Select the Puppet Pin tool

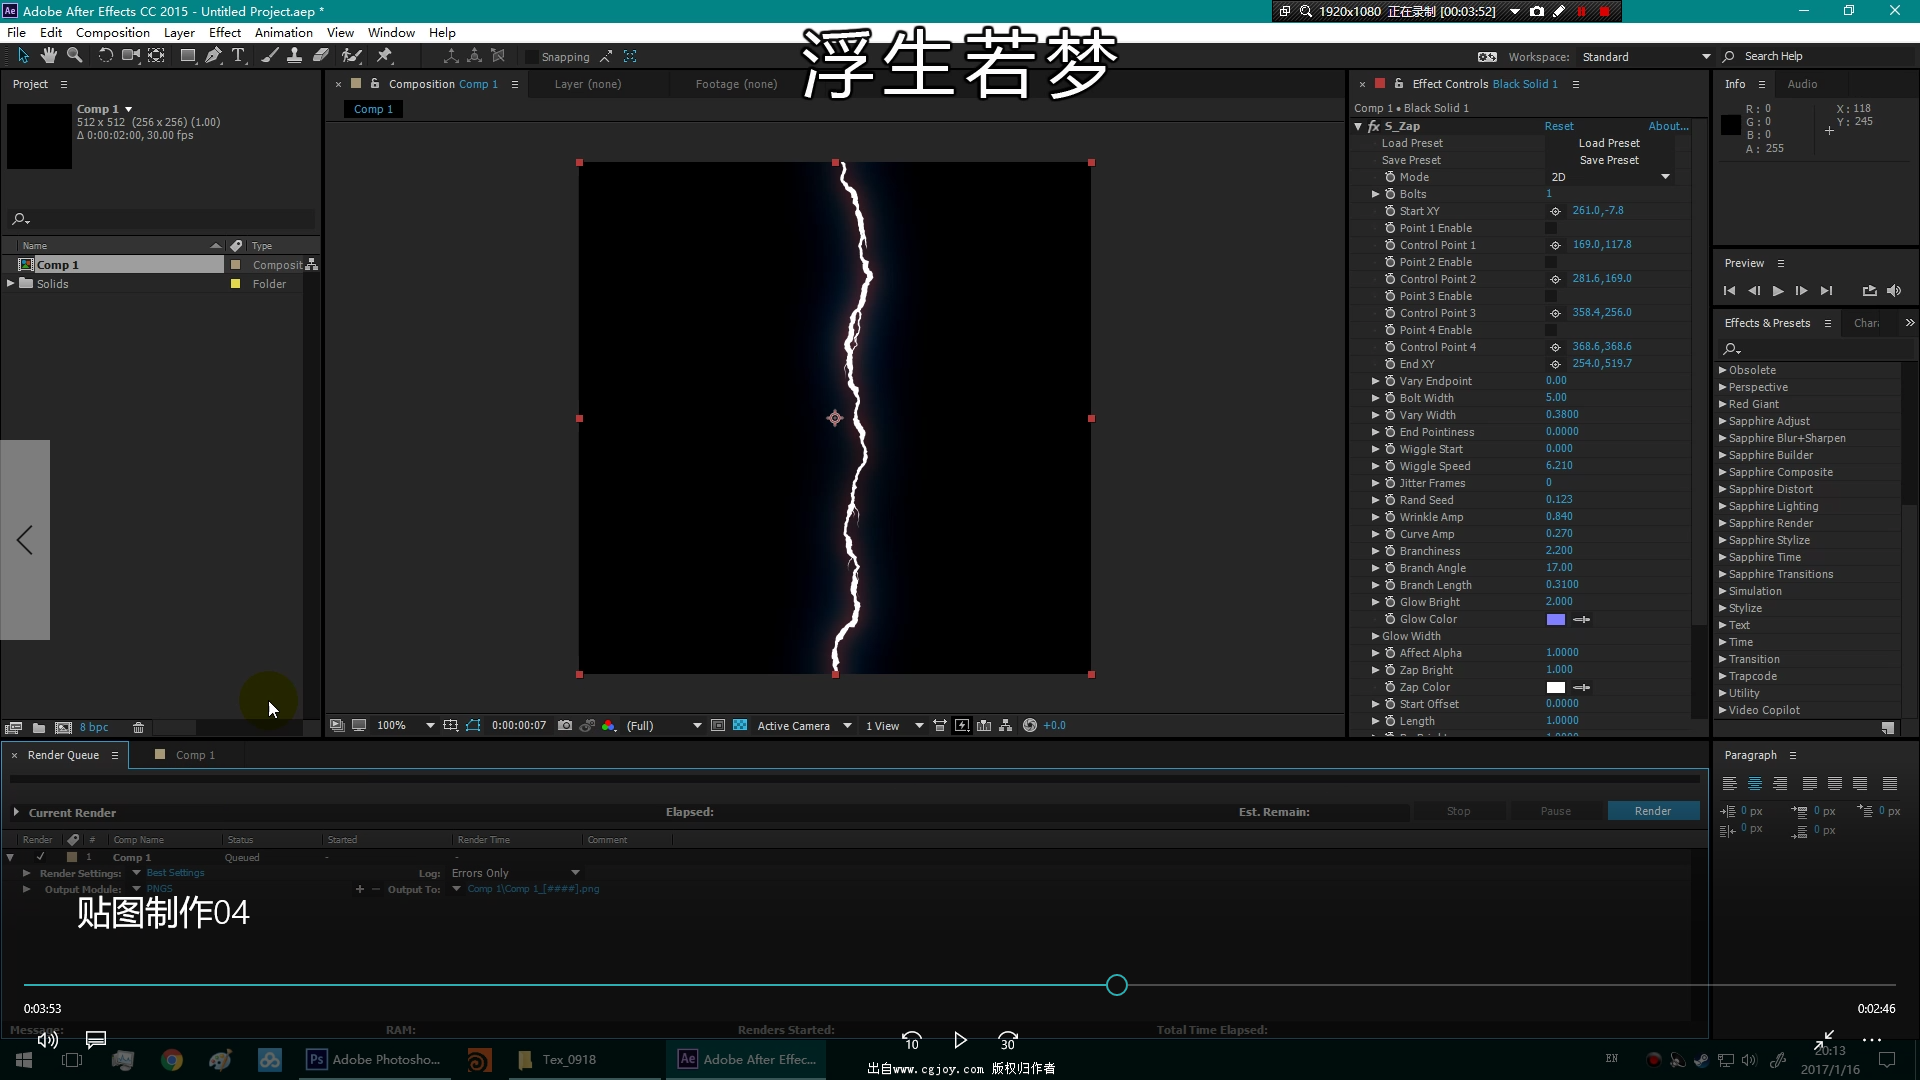click(x=384, y=56)
